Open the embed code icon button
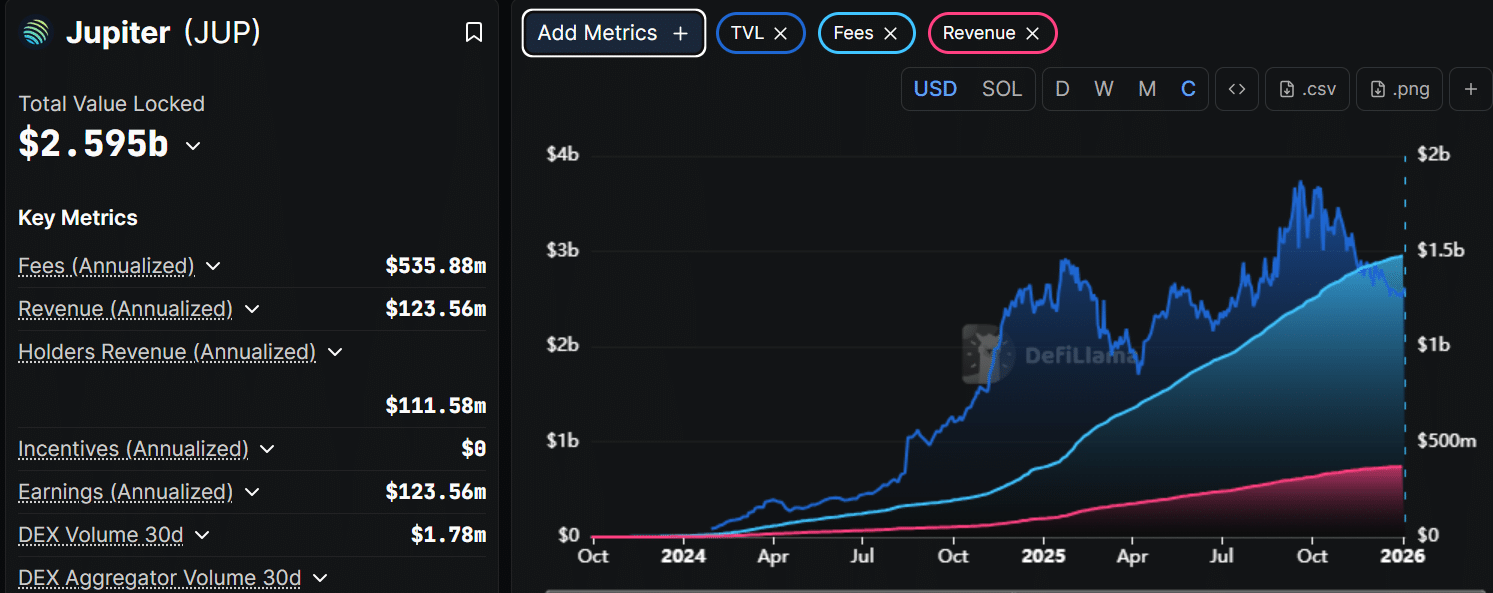 pos(1237,89)
